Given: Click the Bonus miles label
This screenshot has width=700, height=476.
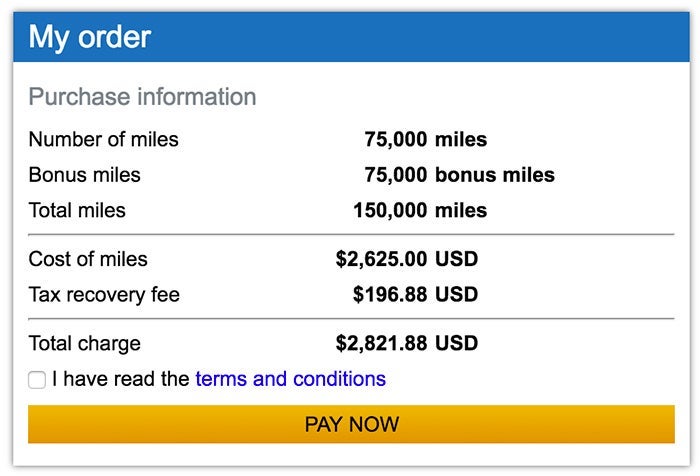Looking at the screenshot, I should tap(84, 175).
